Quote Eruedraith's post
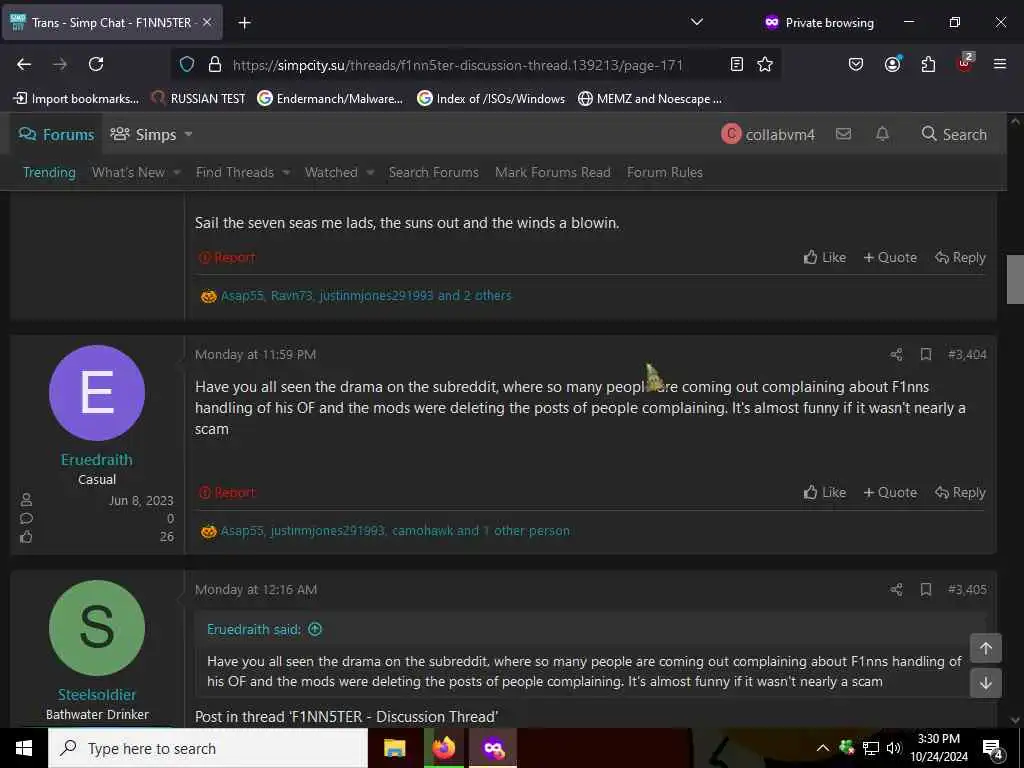1024x768 pixels. click(890, 492)
